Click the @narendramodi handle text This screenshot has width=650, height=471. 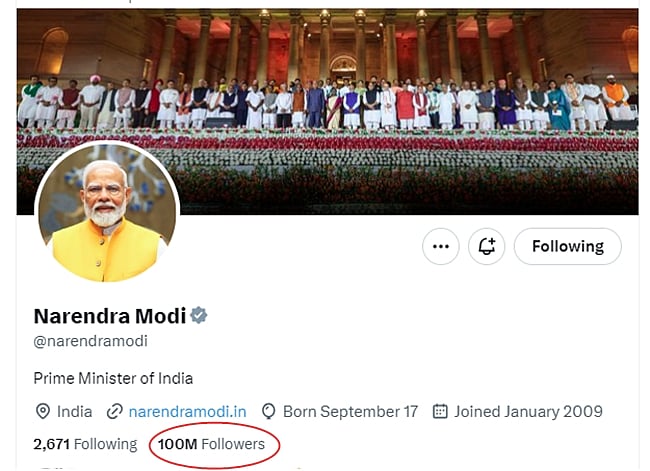point(91,341)
